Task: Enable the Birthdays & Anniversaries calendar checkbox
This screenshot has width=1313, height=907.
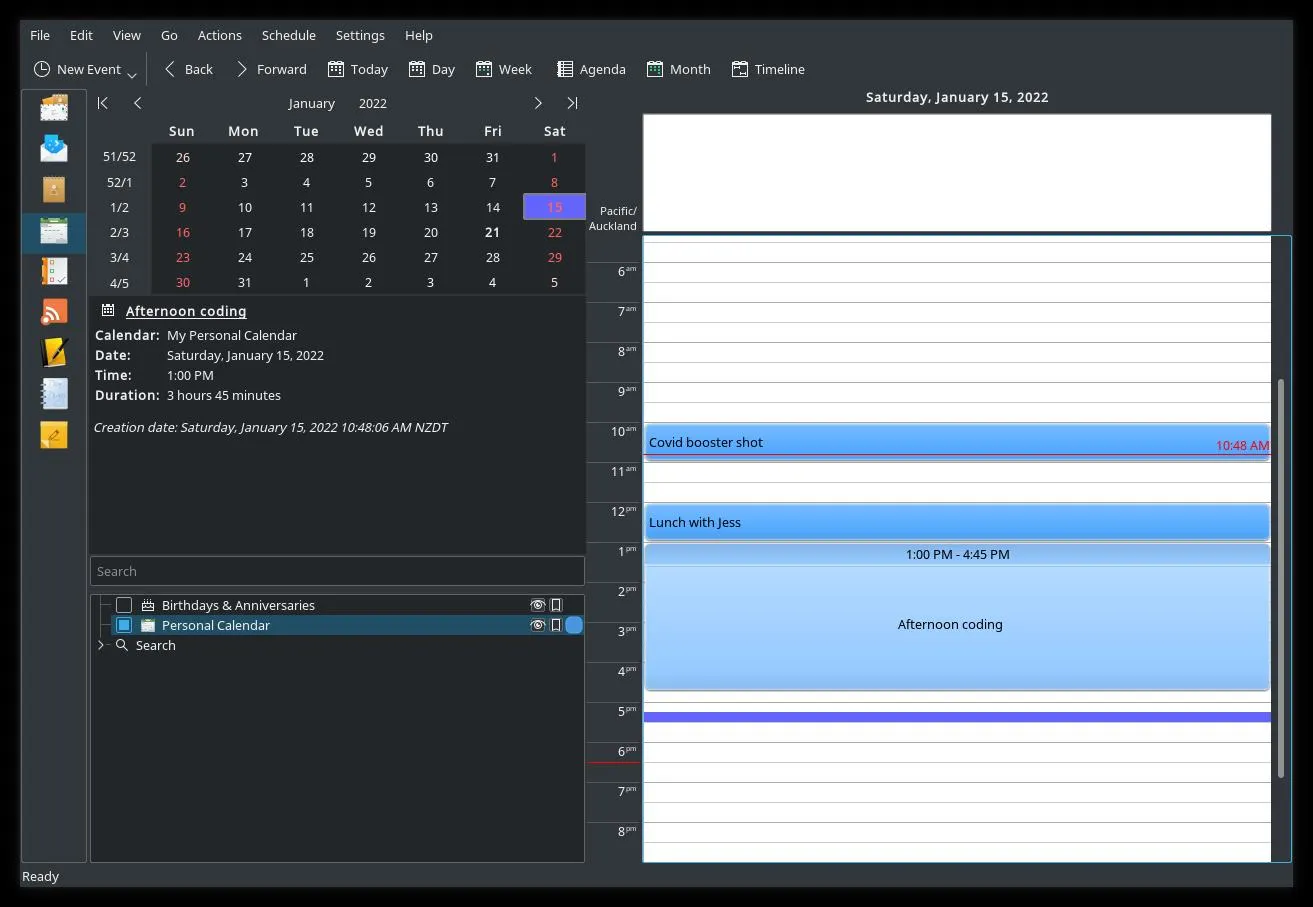Action: coord(123,604)
